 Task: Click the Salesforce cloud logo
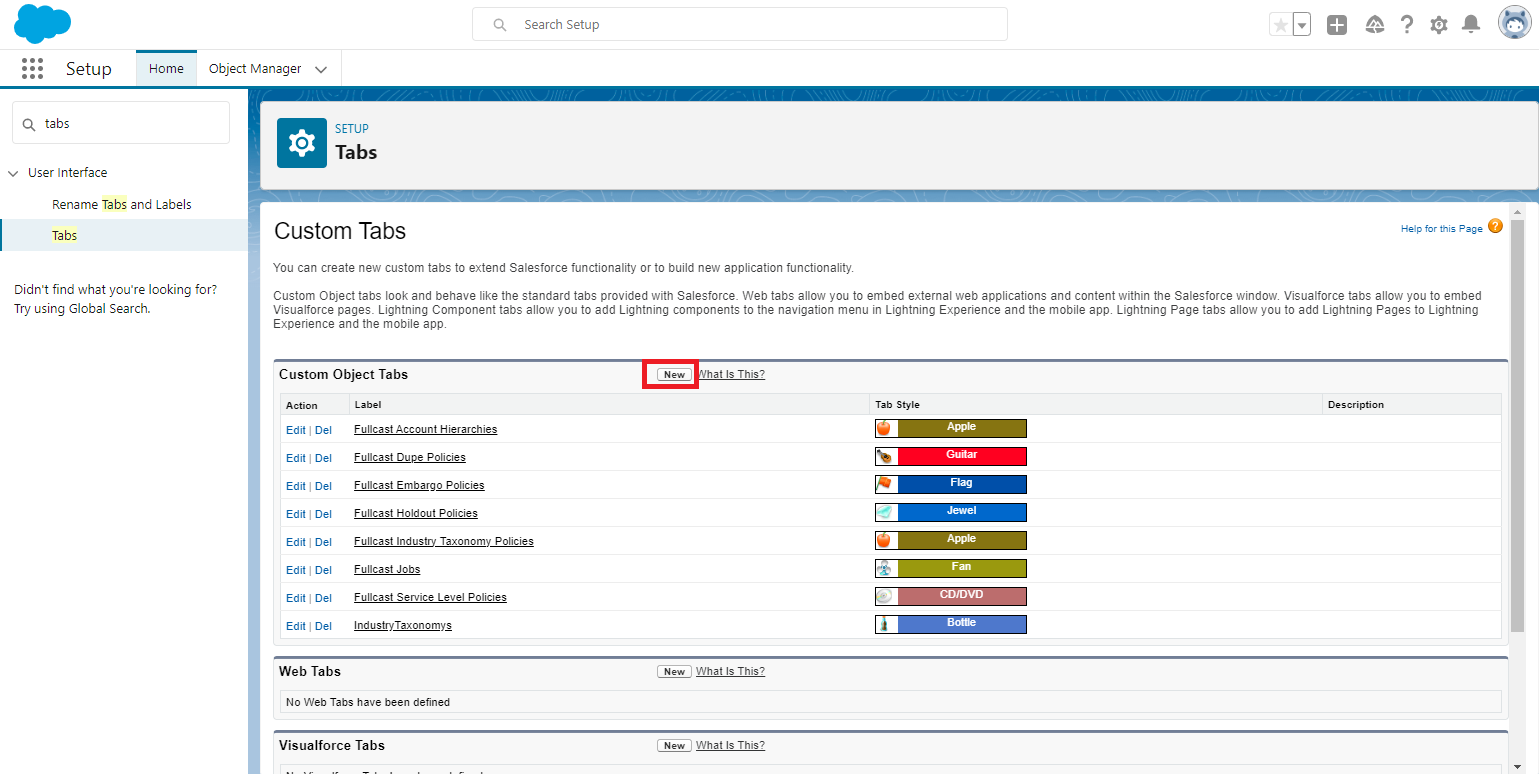click(x=42, y=24)
